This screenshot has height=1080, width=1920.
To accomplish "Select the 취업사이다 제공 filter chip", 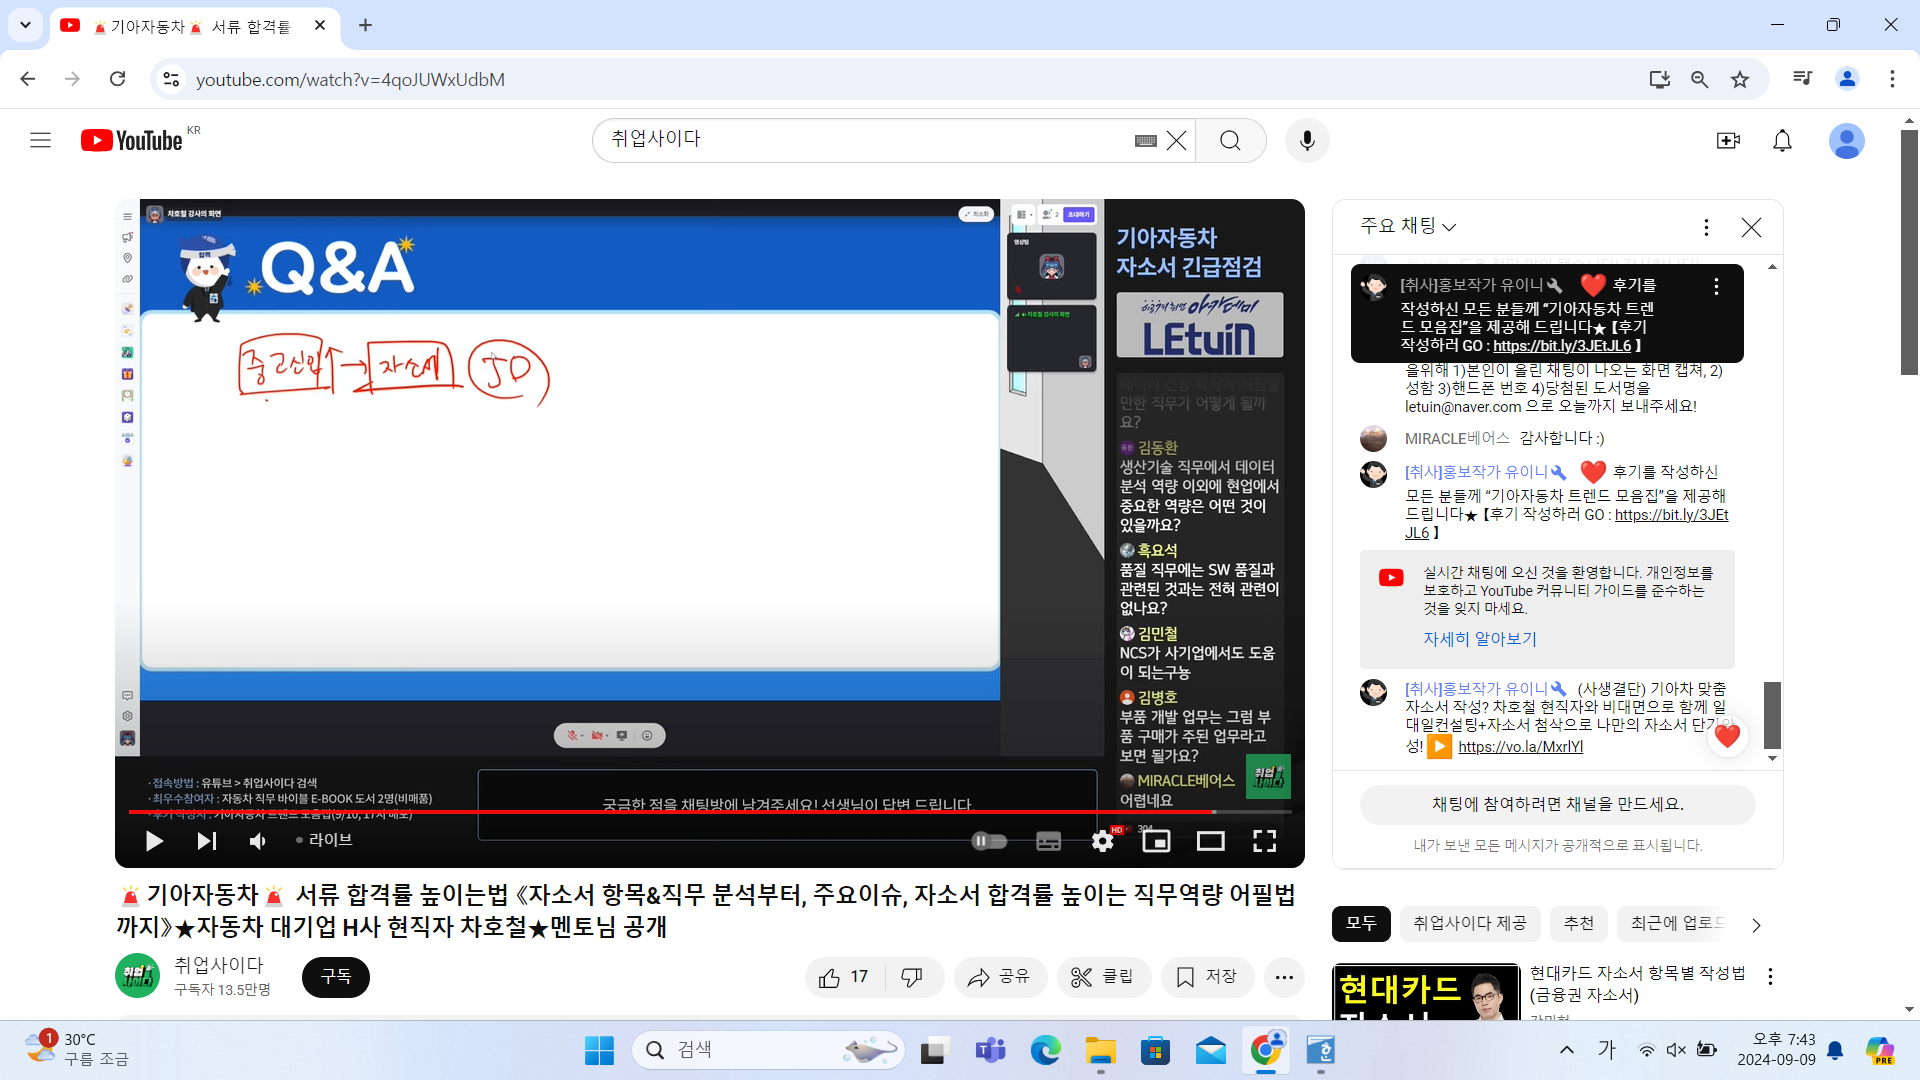I will click(1470, 923).
